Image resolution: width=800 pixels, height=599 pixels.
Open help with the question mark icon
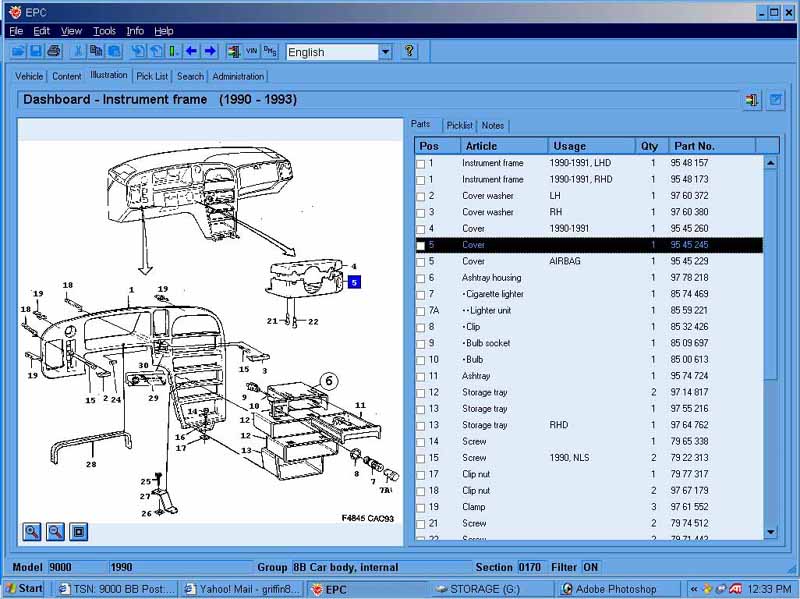409,51
